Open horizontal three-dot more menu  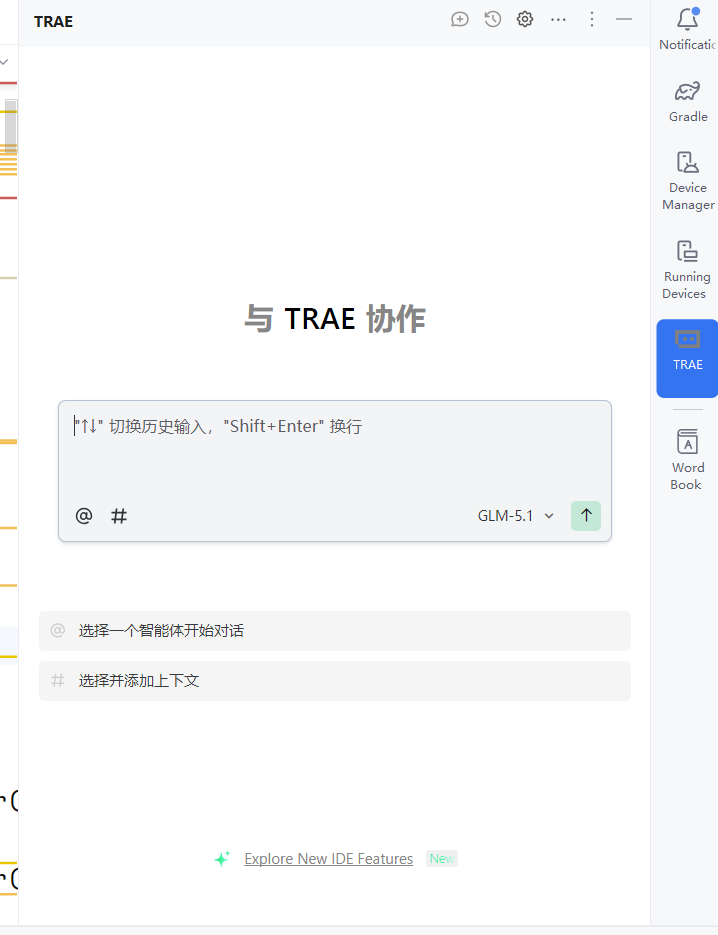click(x=558, y=19)
